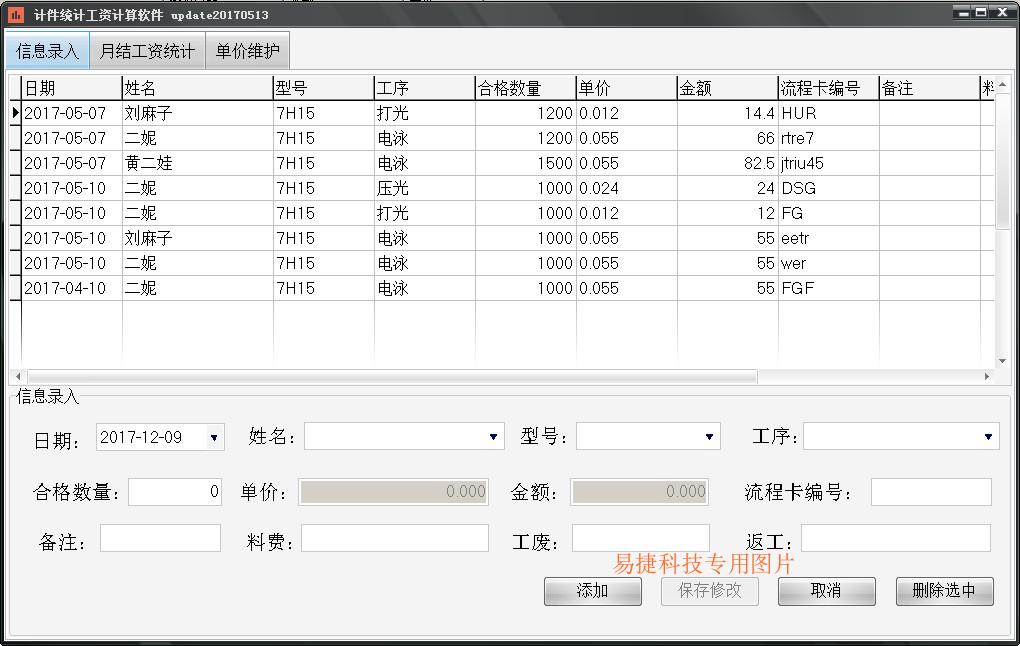Click the disabled 金额 field
This screenshot has height=646, width=1020.
[639, 492]
